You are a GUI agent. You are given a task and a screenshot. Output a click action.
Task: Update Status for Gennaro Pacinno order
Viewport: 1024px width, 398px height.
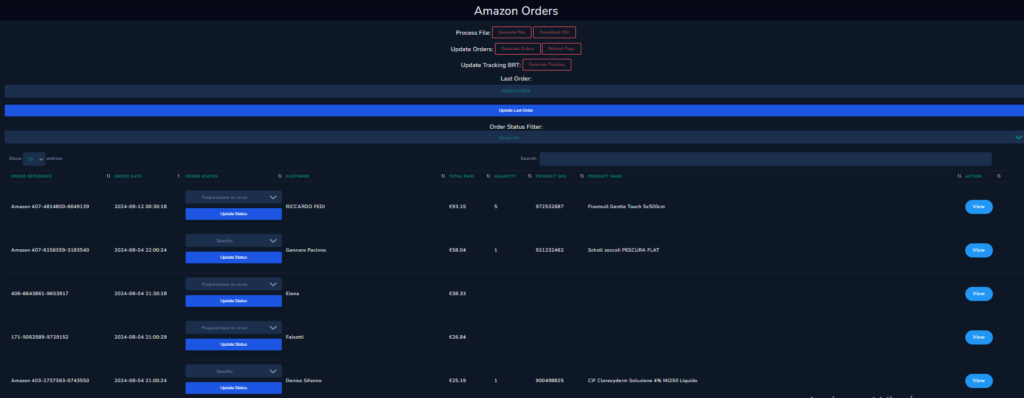(234, 257)
